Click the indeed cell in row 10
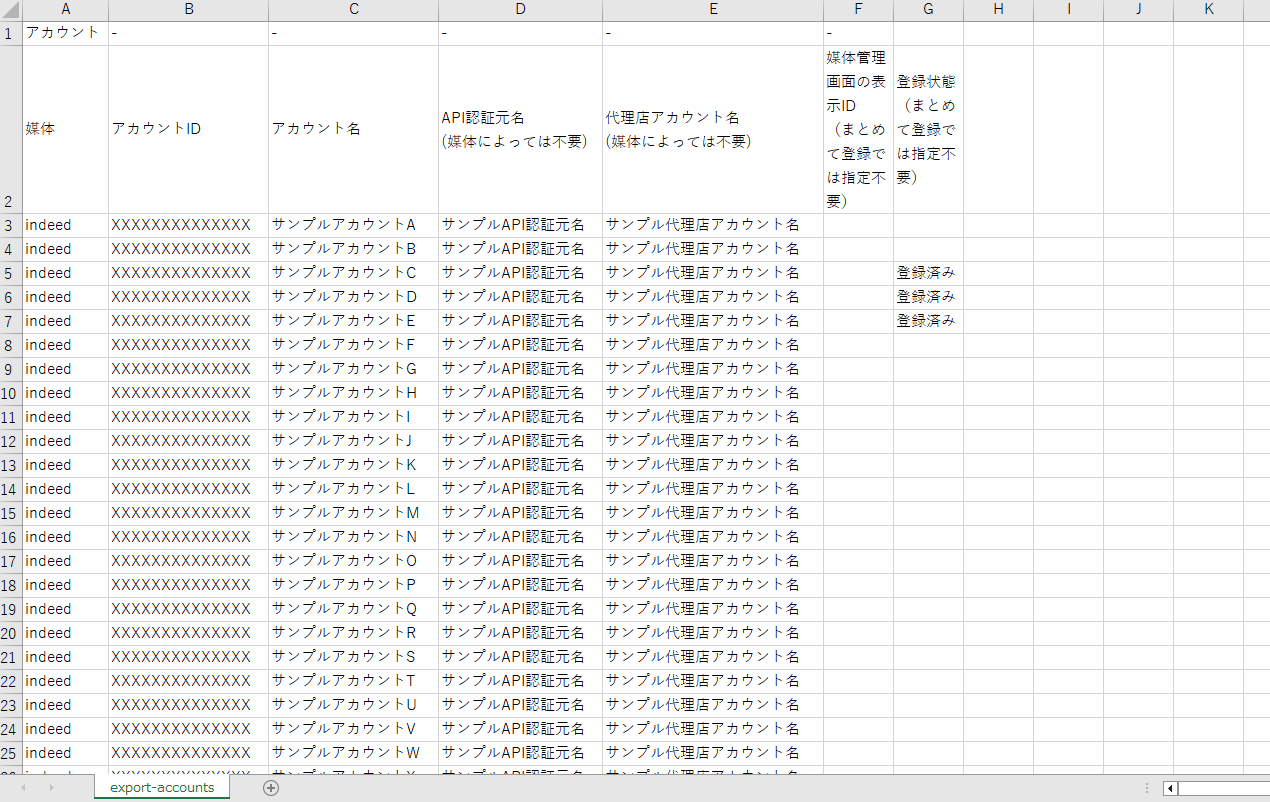This screenshot has height=802, width=1270. tap(65, 393)
